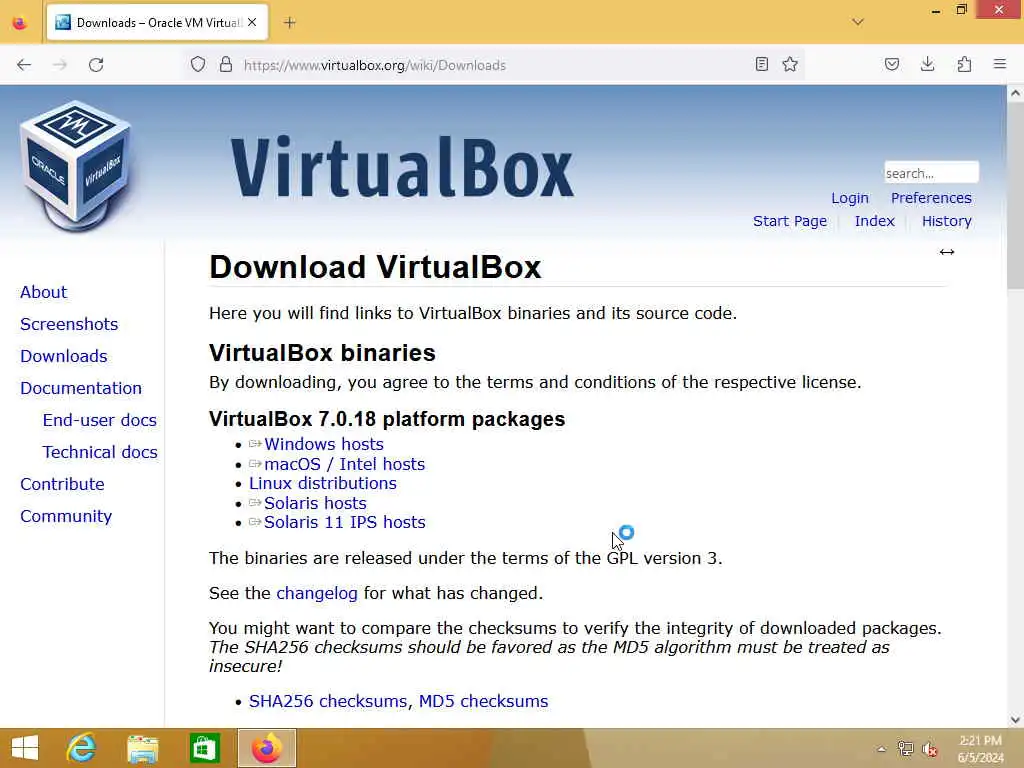The width and height of the screenshot is (1024, 768).
Task: Click the search... input box
Action: [931, 173]
